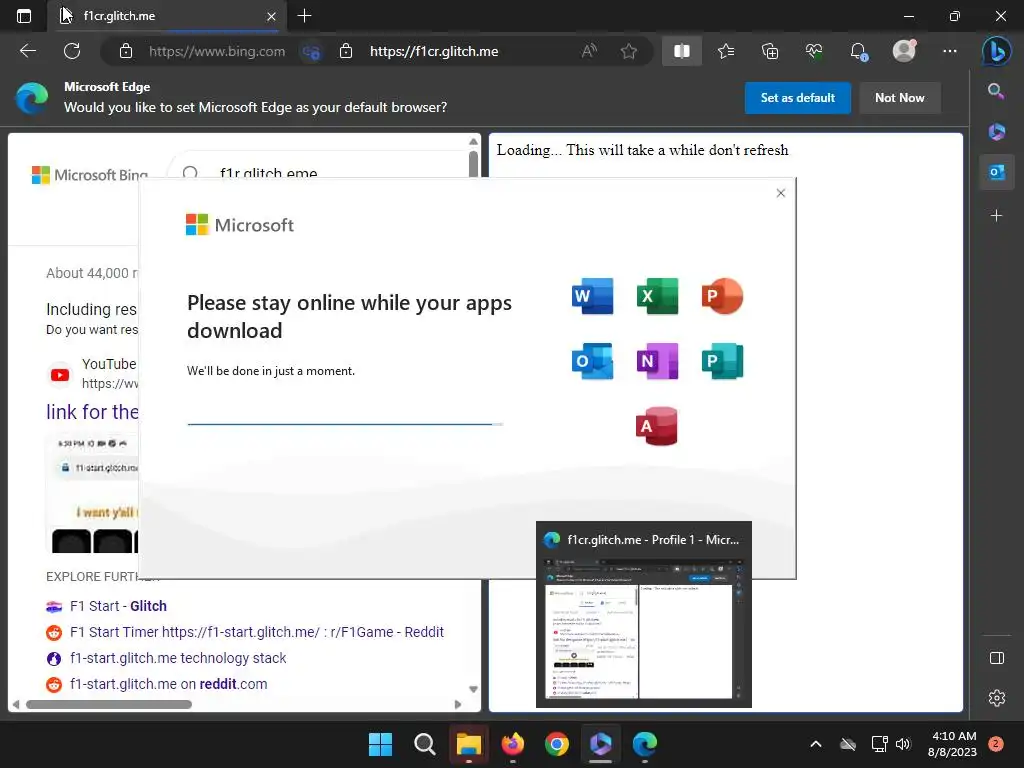Viewport: 1024px width, 768px height.
Task: Open f1-start.glitch.me technology stack link
Action: (x=178, y=658)
